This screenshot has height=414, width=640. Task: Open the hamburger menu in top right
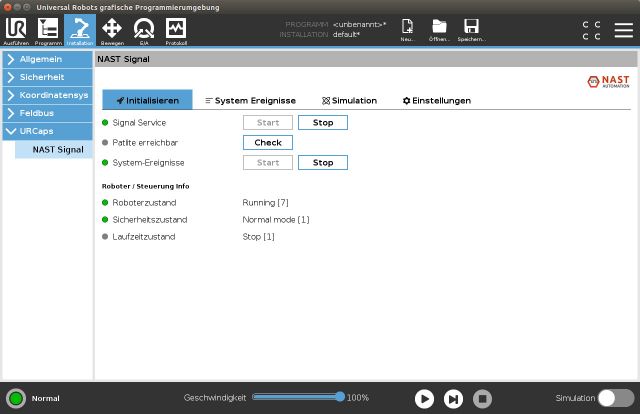(623, 30)
